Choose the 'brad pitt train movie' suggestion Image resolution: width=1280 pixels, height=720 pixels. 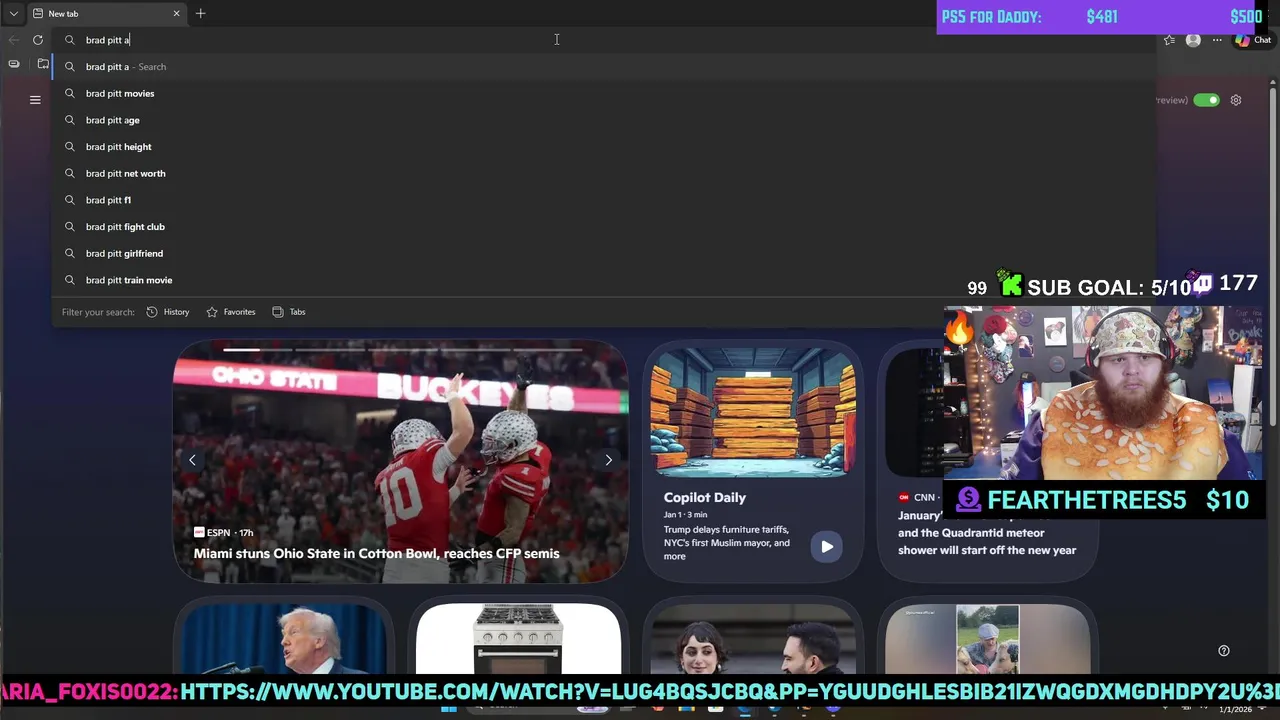point(604,280)
